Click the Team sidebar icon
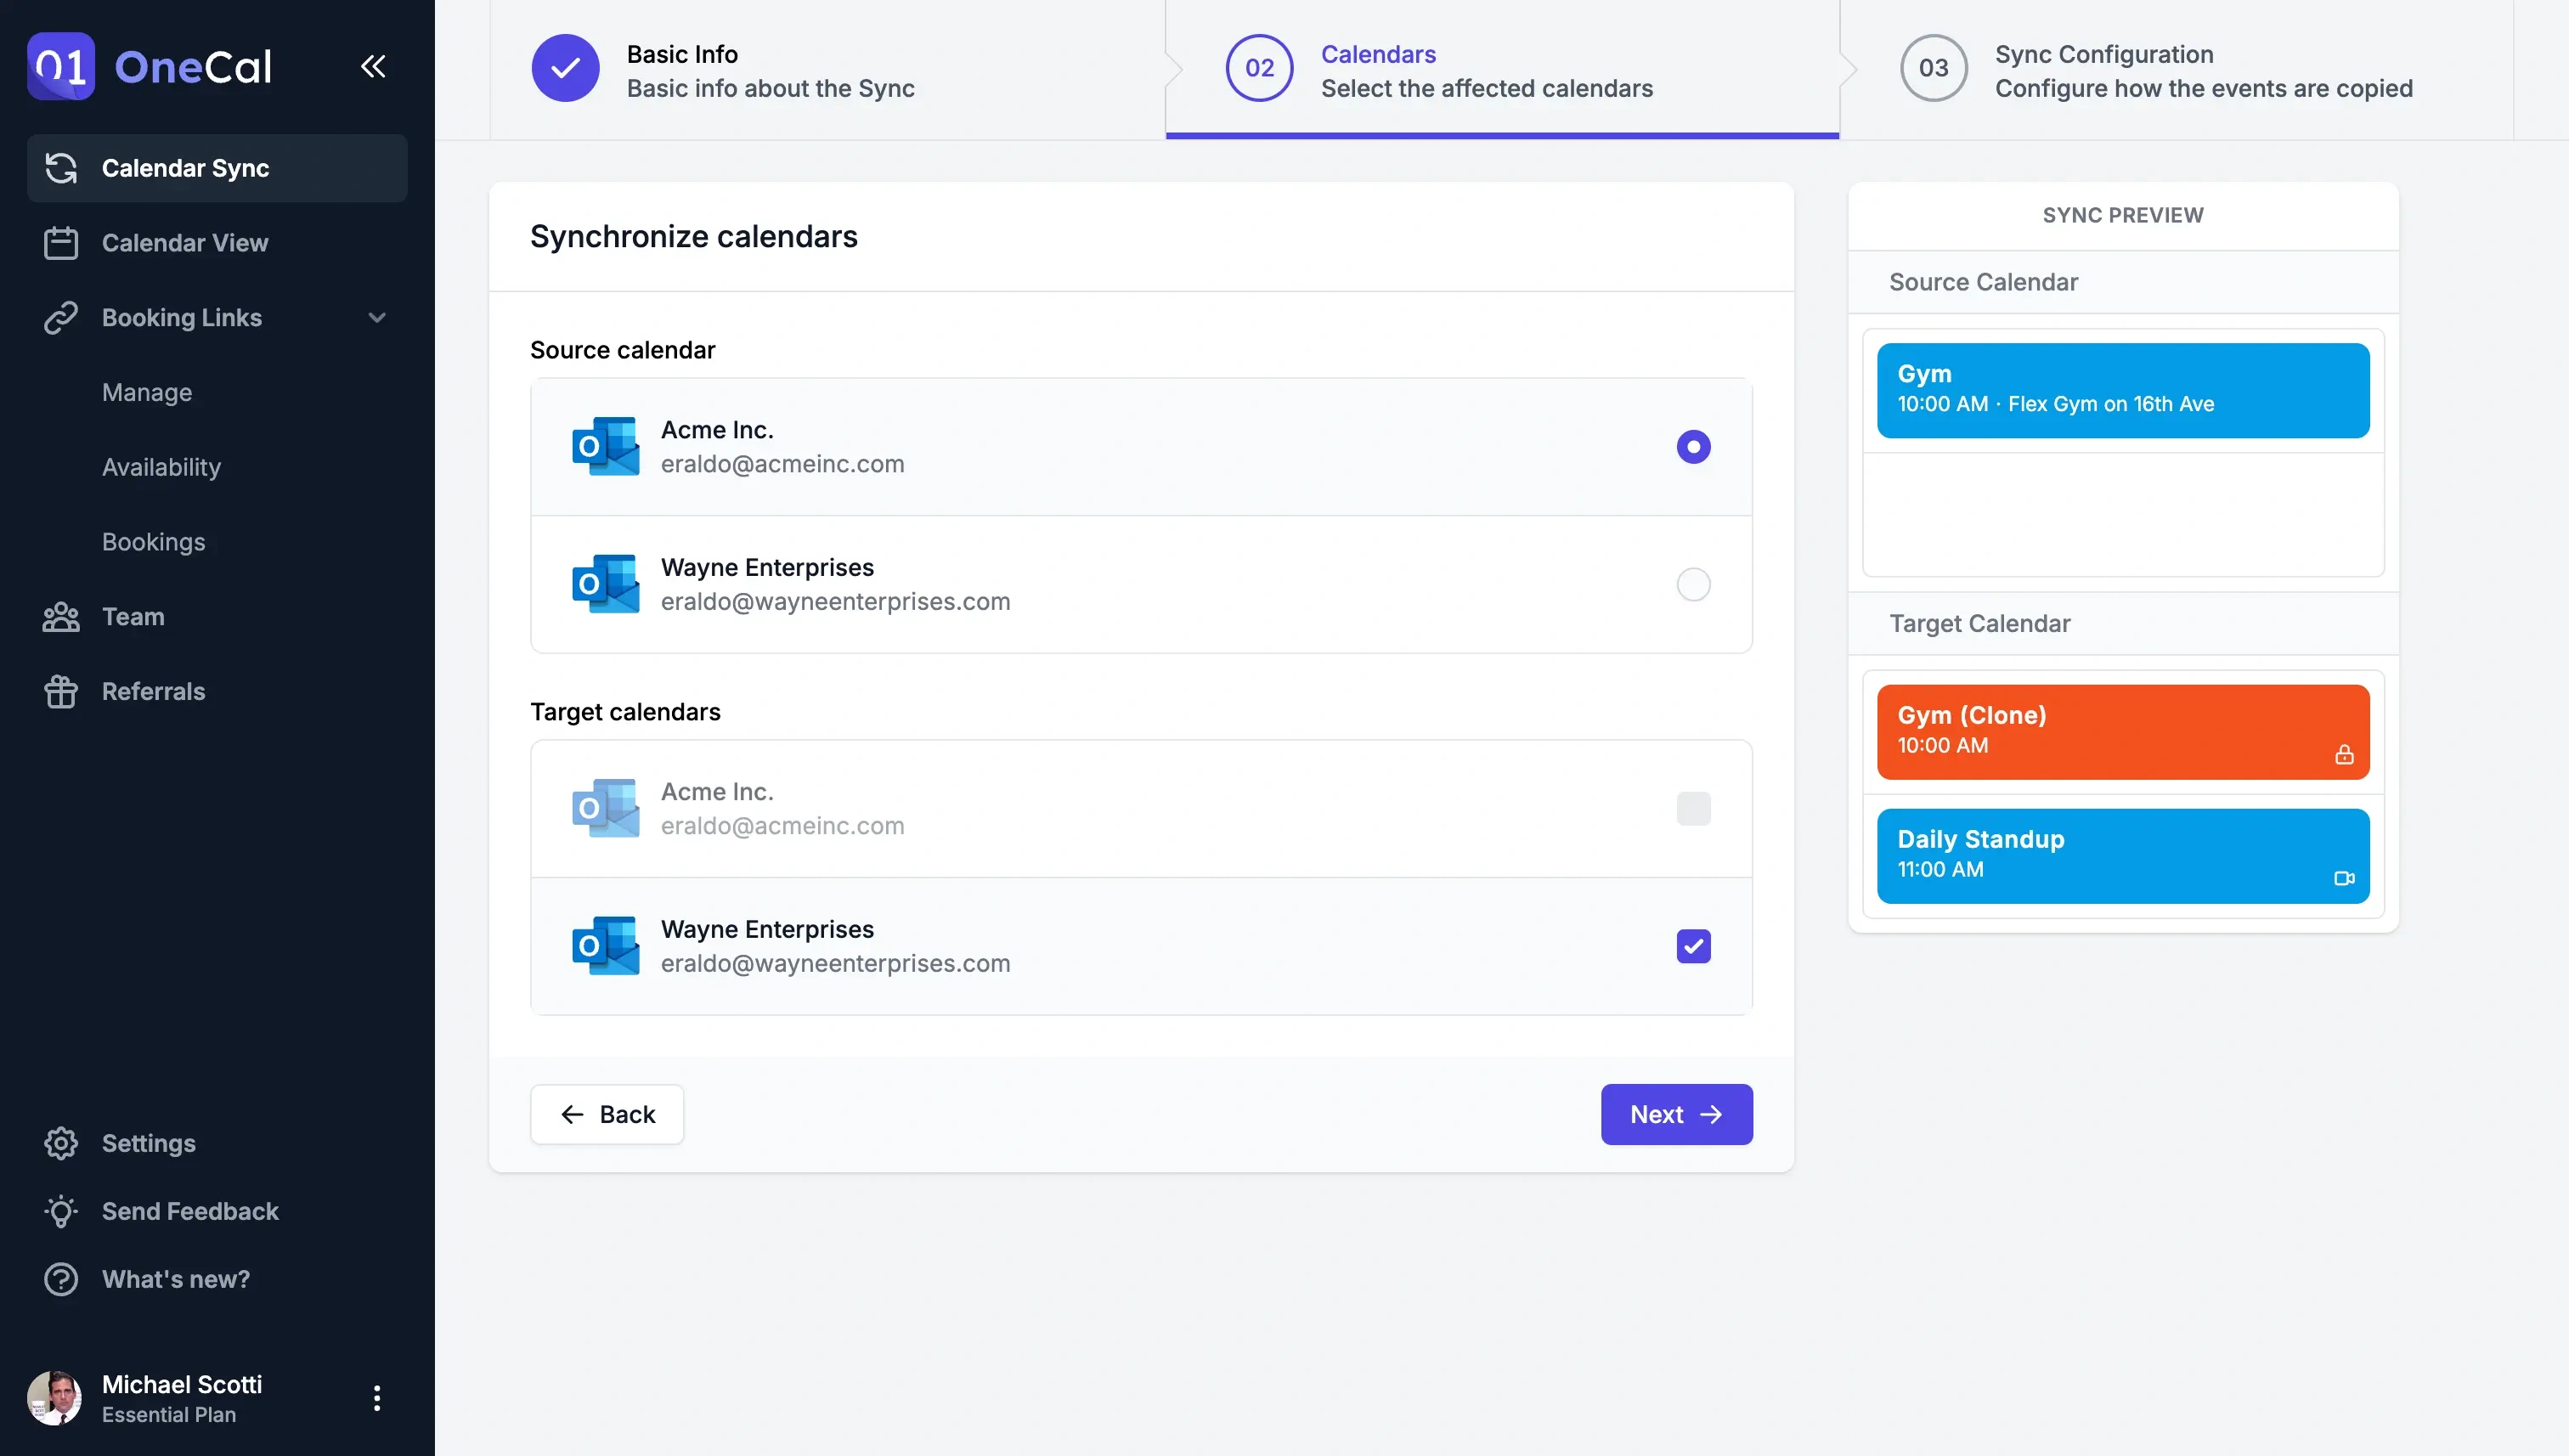2569x1456 pixels. click(x=60, y=618)
